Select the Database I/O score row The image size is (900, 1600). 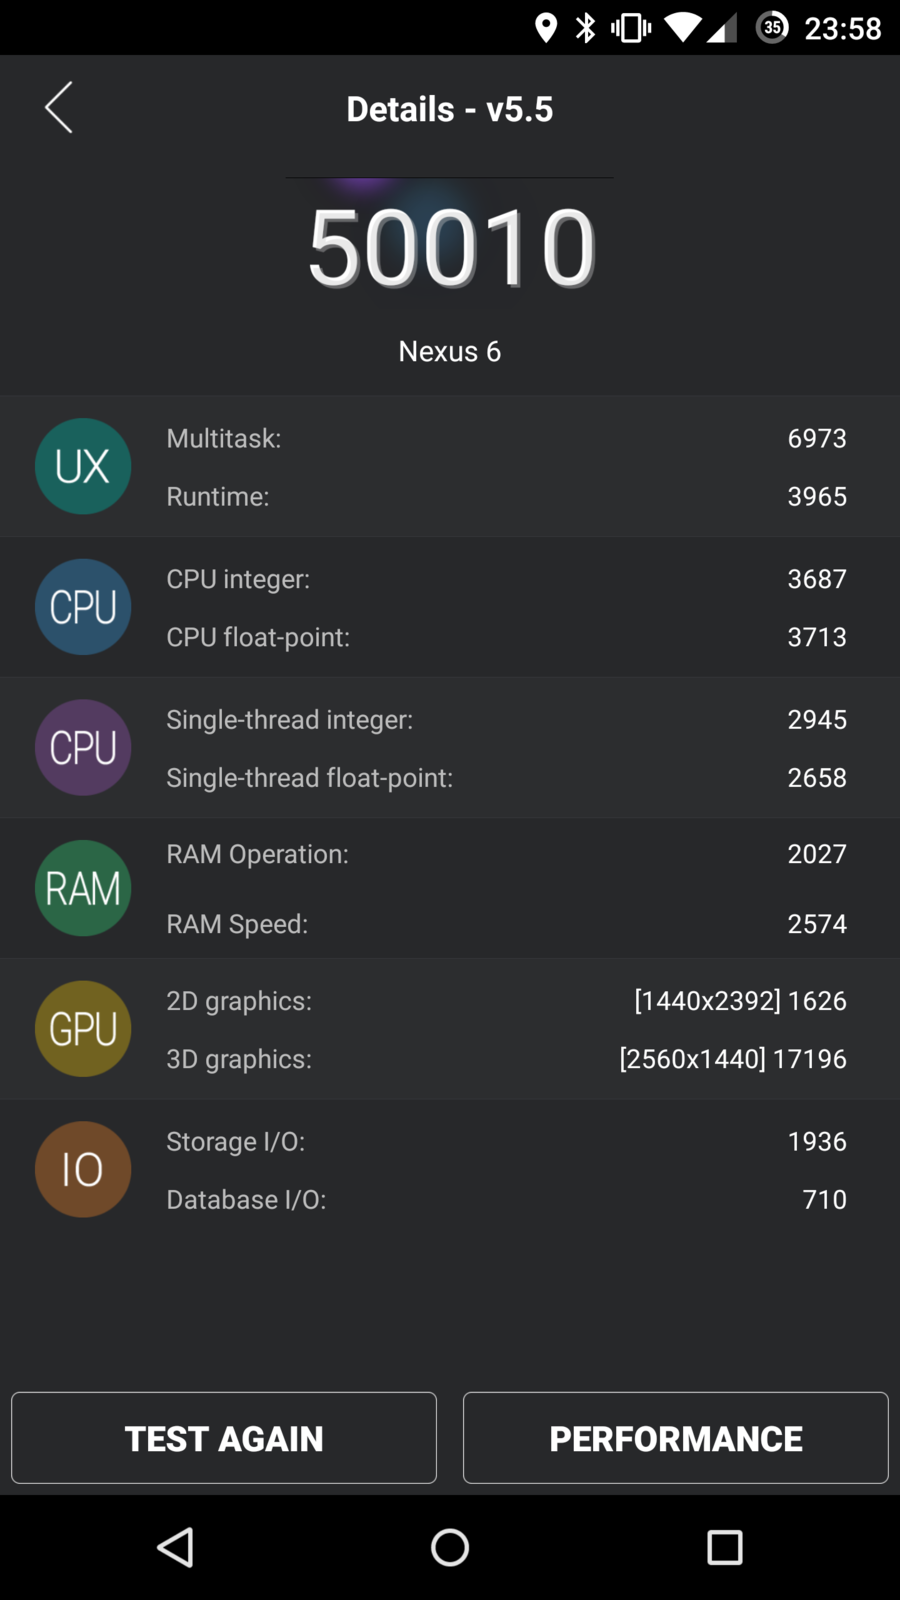tap(505, 1199)
